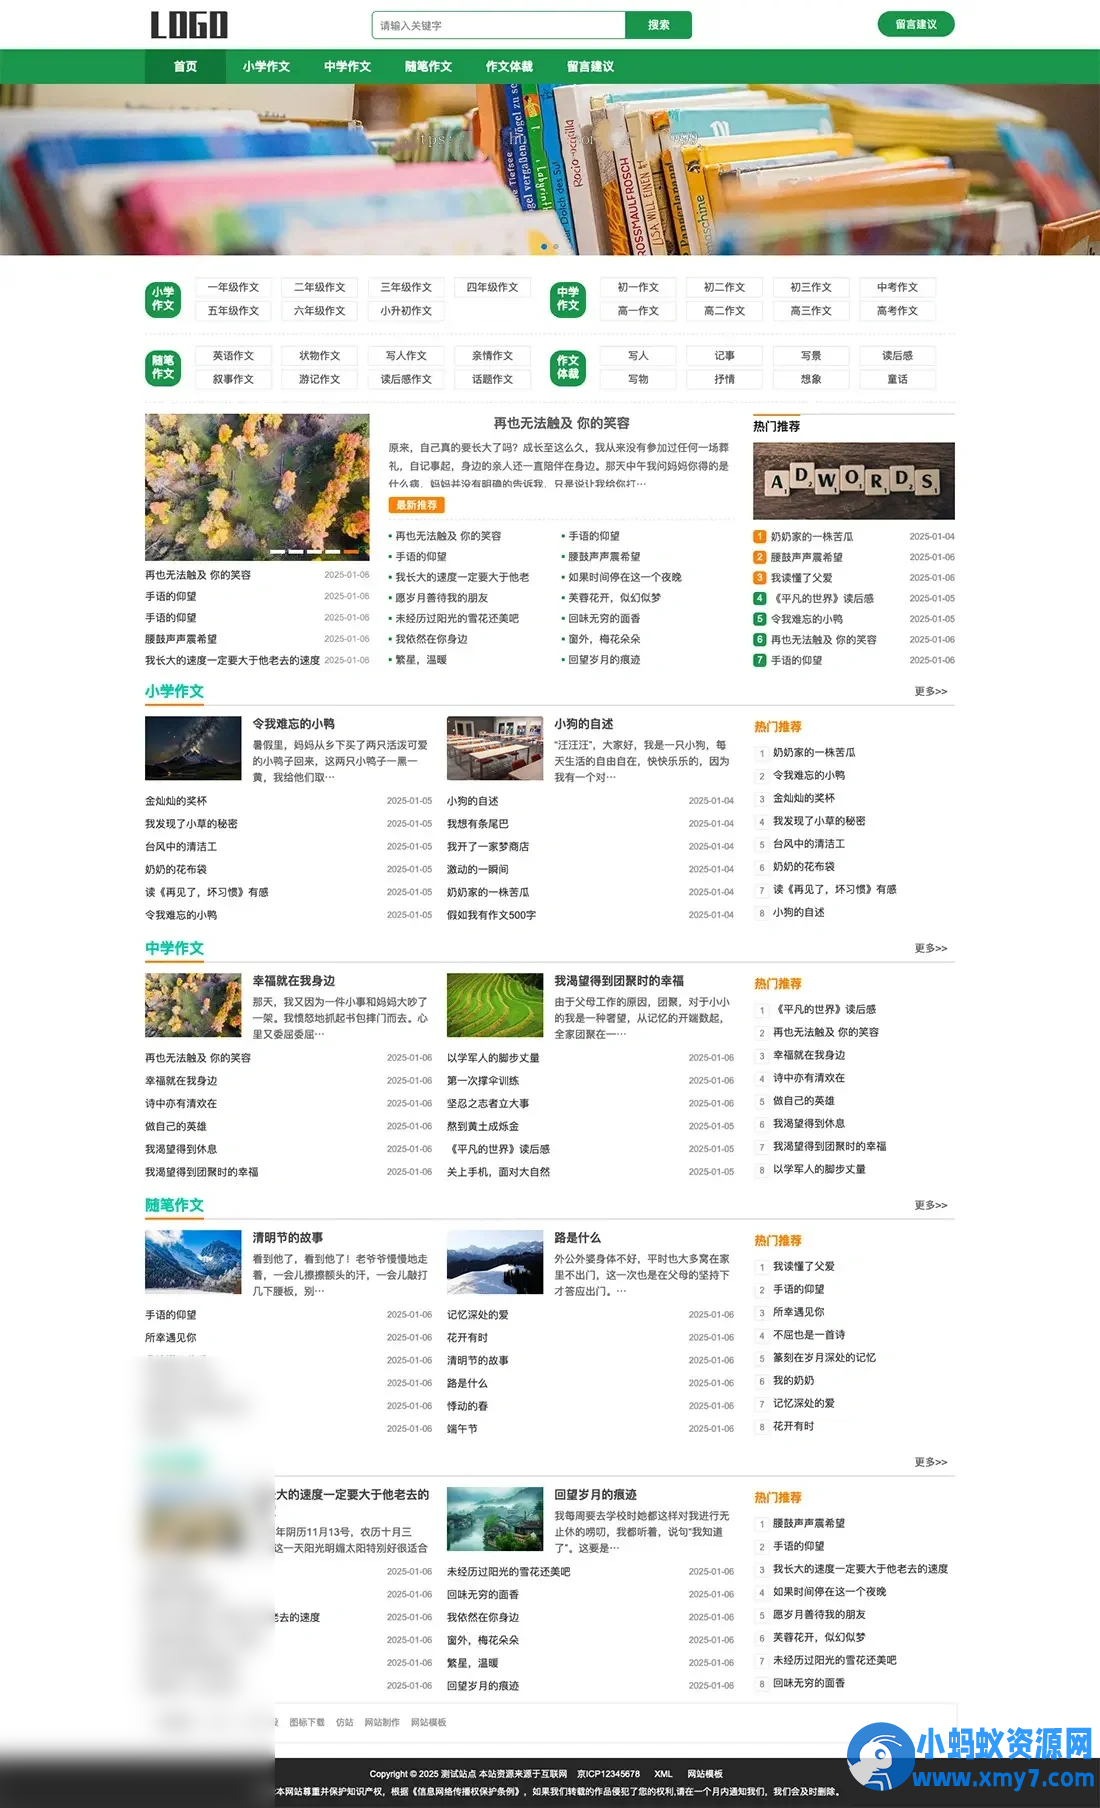The width and height of the screenshot is (1100, 1808).
Task: Open the 小学作文 nav menu item
Action: [266, 67]
